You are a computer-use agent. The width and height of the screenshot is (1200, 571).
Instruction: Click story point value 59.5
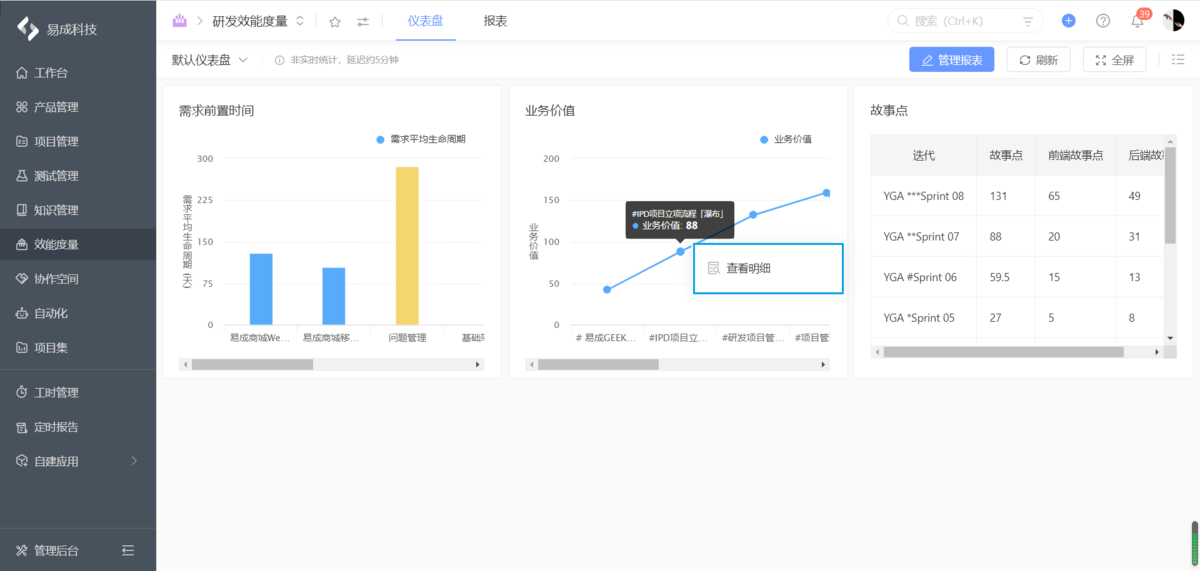(x=1002, y=277)
